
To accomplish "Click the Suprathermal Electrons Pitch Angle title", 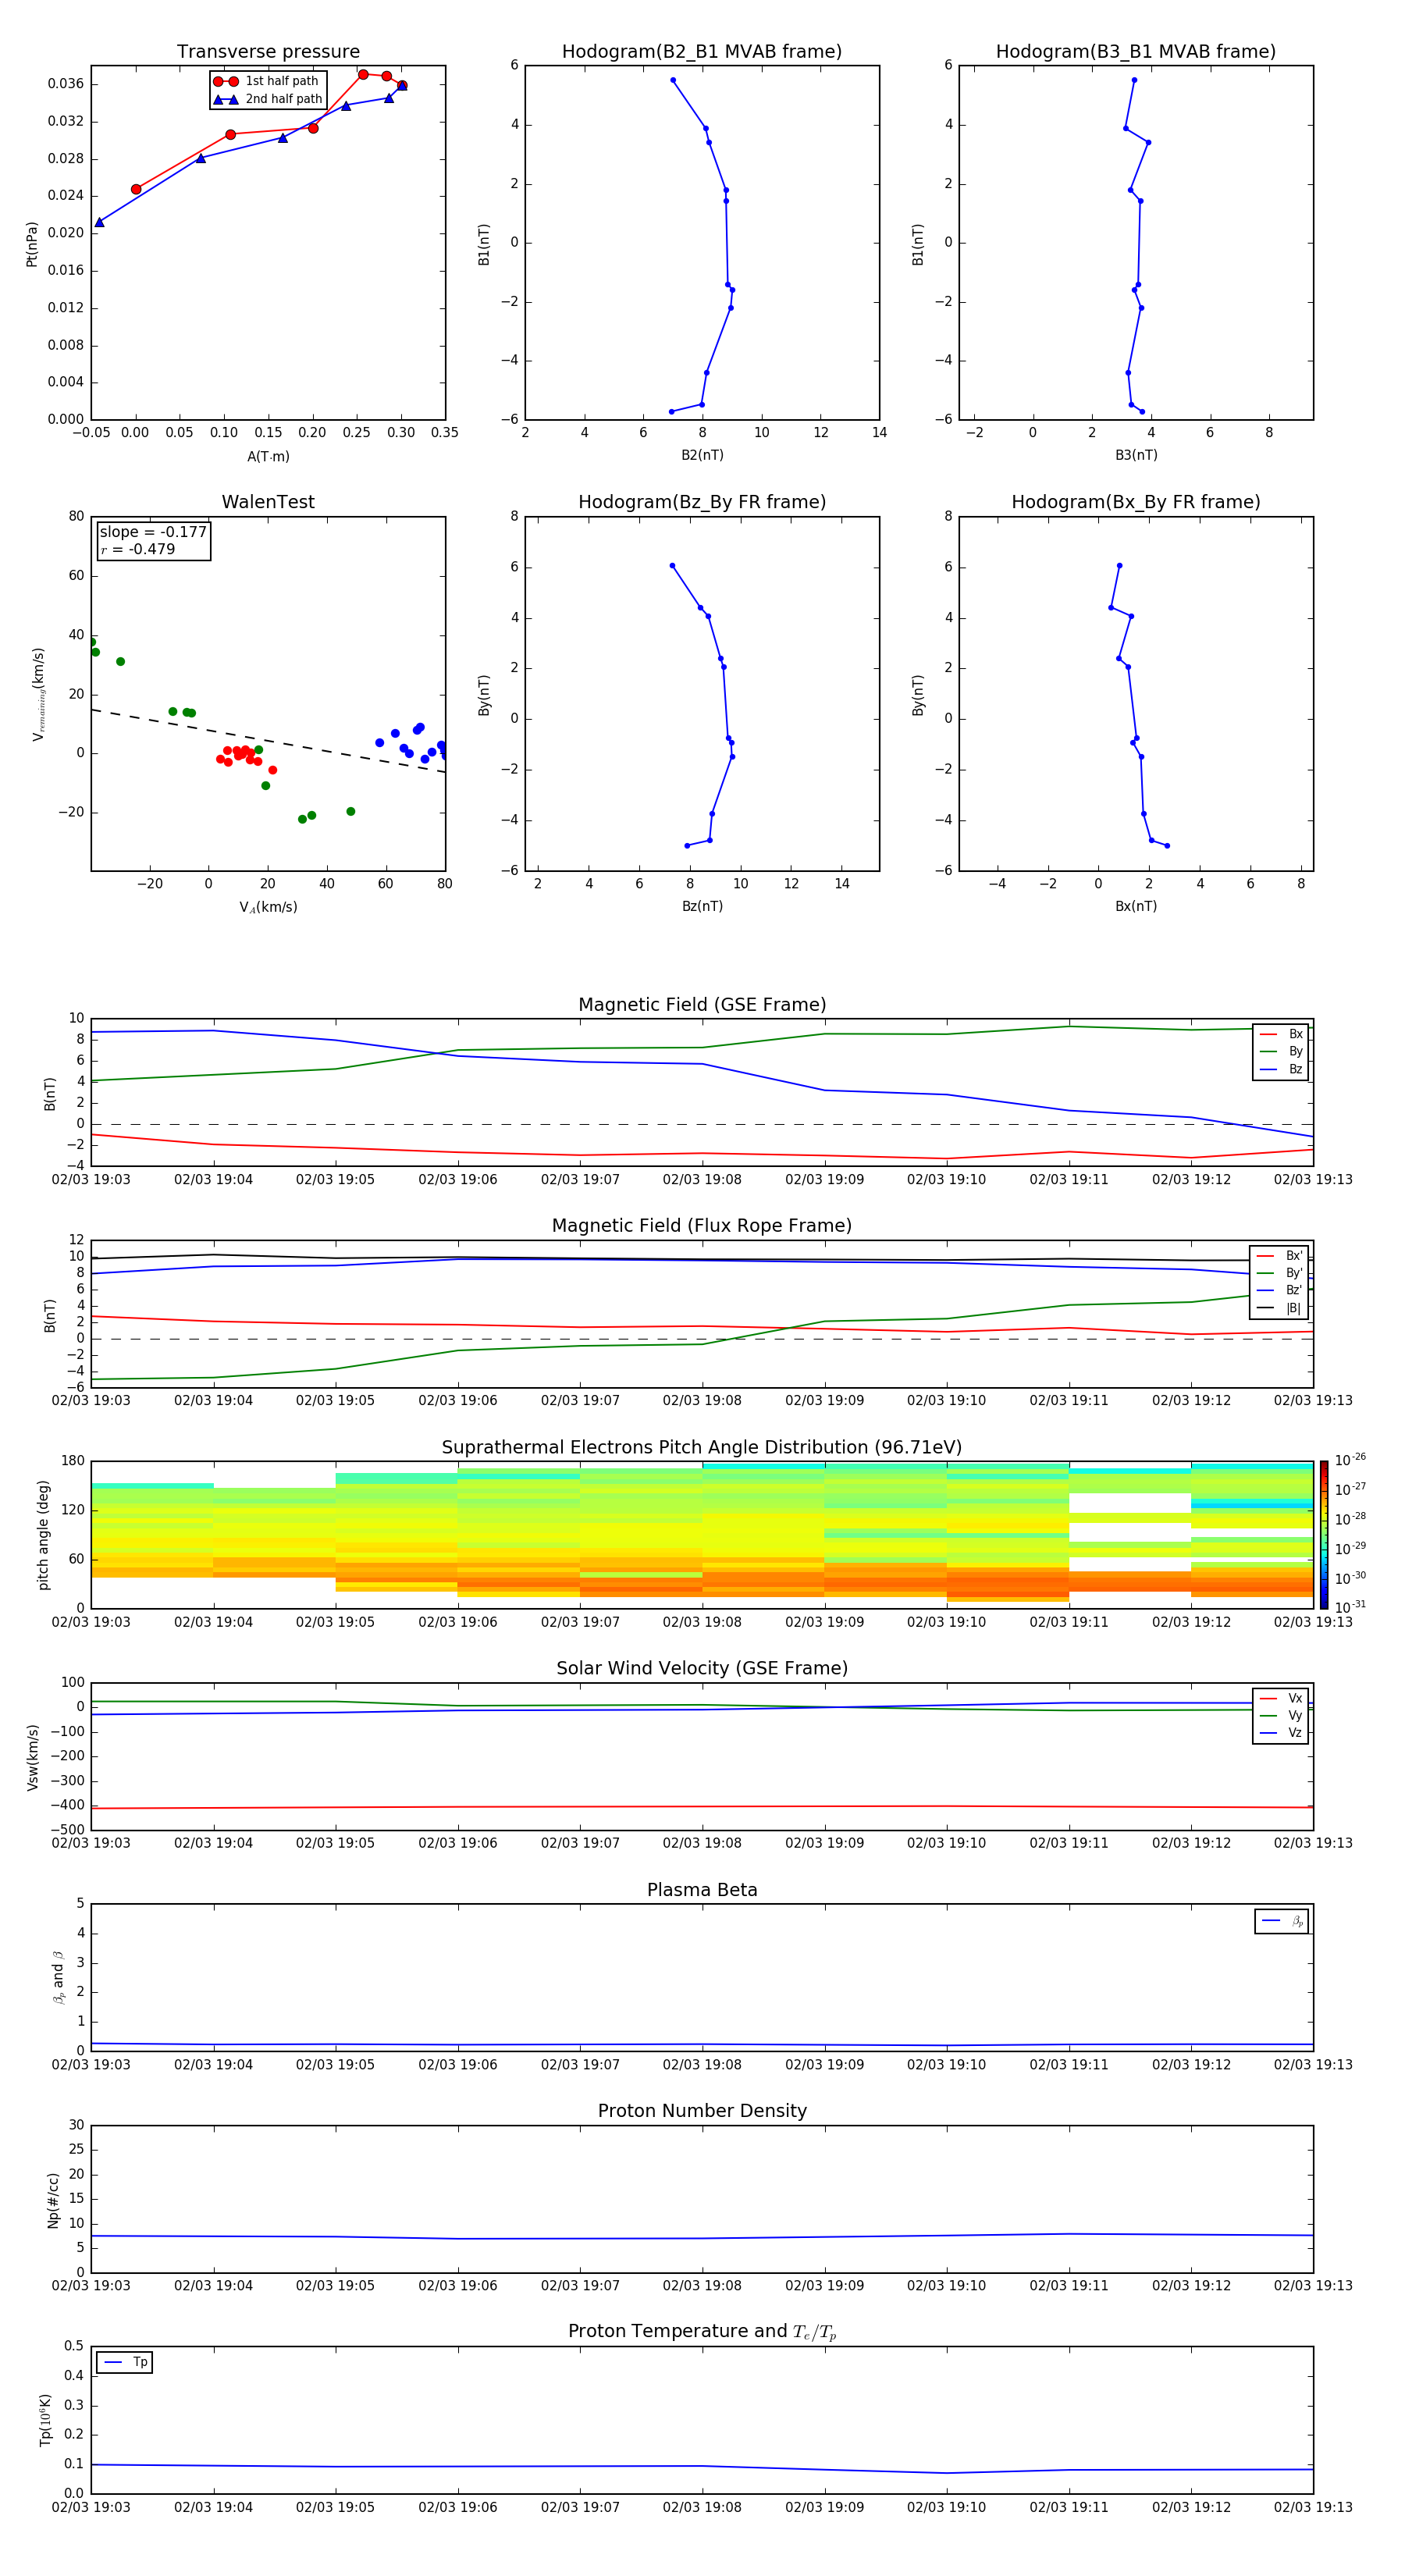I will click(x=702, y=1447).
